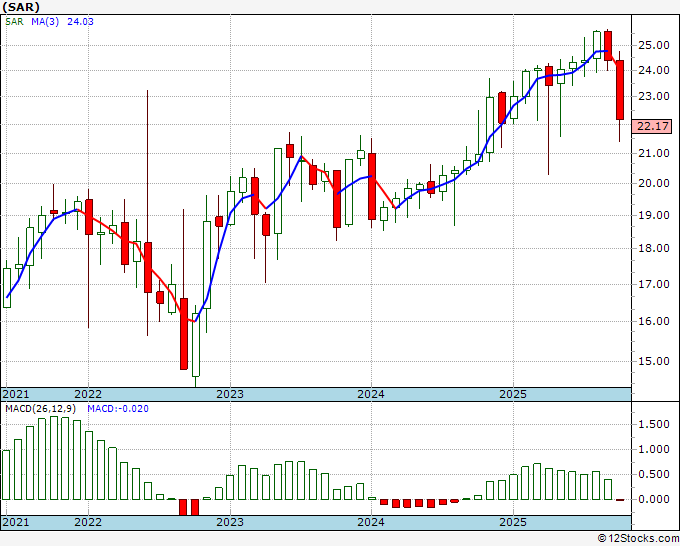
Task: Click the 17.00 price axis label
Action: [654, 284]
